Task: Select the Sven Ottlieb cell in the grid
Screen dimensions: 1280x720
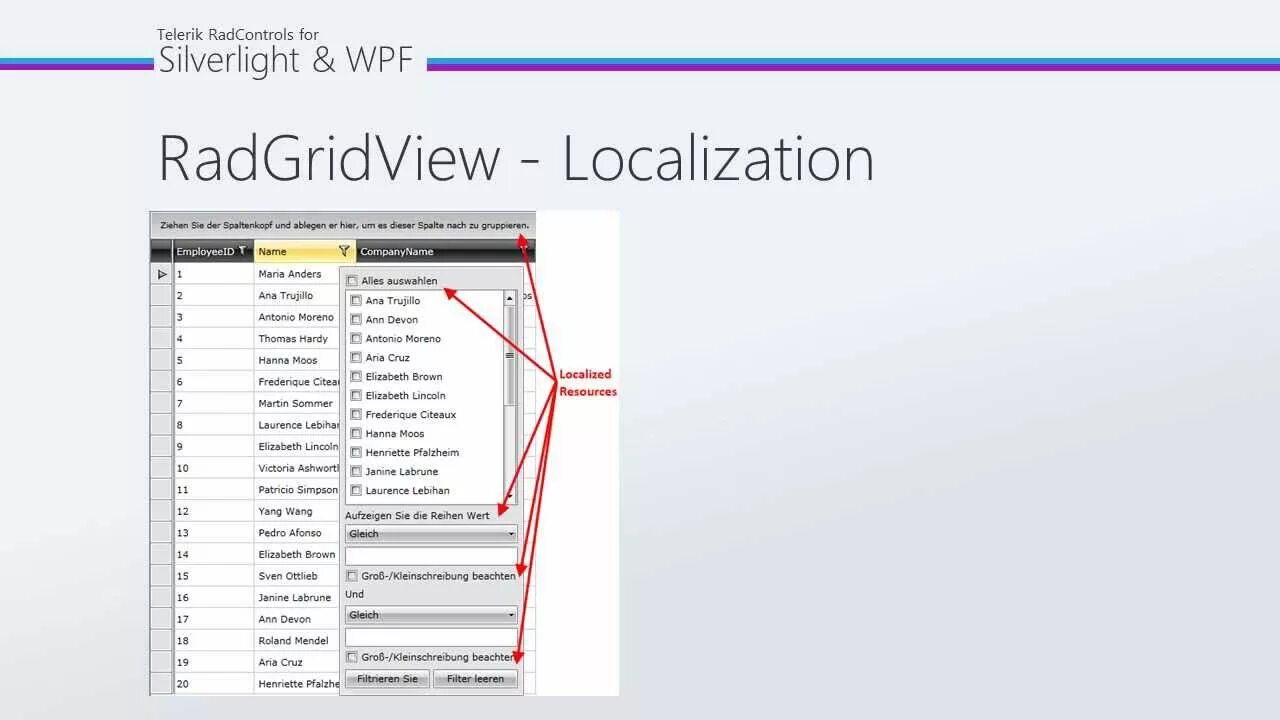Action: pyautogui.click(x=296, y=576)
